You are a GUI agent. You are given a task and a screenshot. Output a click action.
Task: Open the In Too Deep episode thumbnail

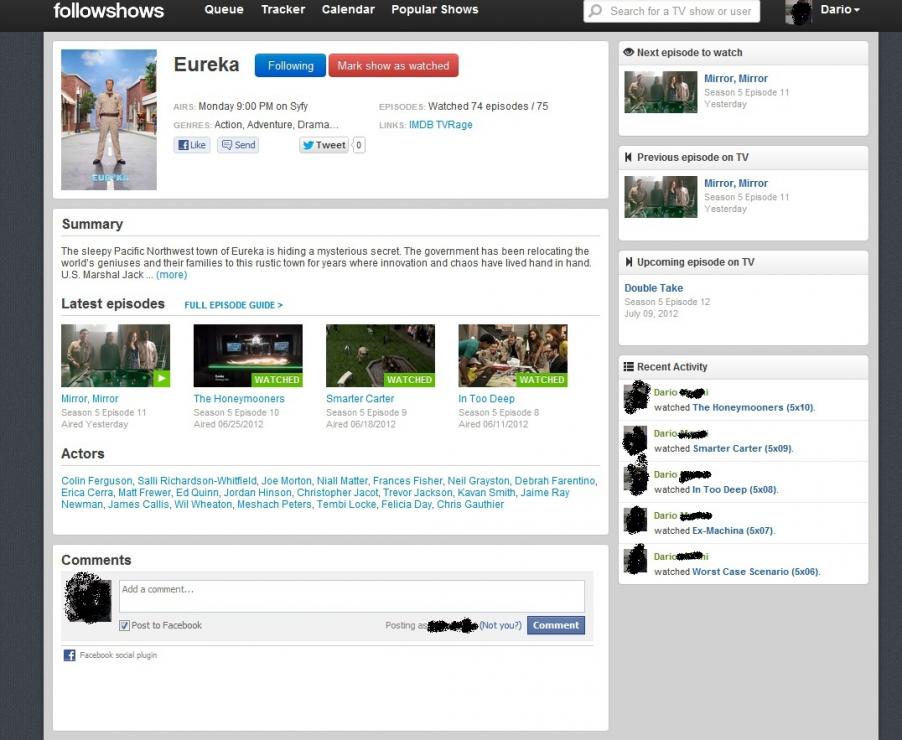513,356
